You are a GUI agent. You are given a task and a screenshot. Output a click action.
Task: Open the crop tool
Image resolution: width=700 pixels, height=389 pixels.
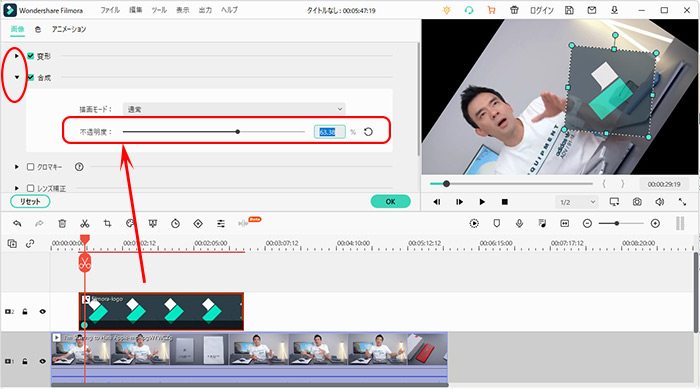108,223
